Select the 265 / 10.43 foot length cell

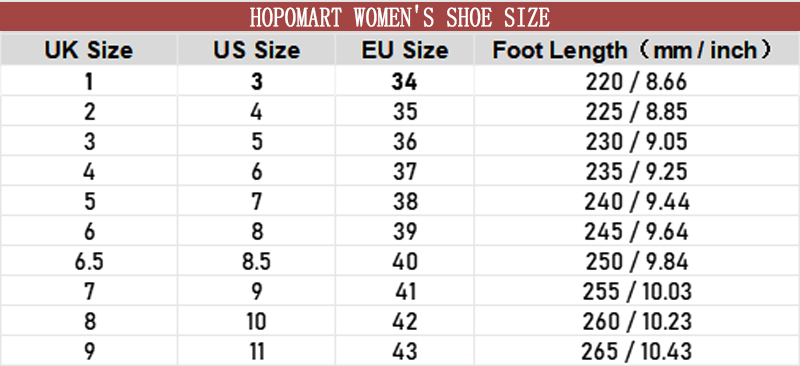click(x=637, y=351)
